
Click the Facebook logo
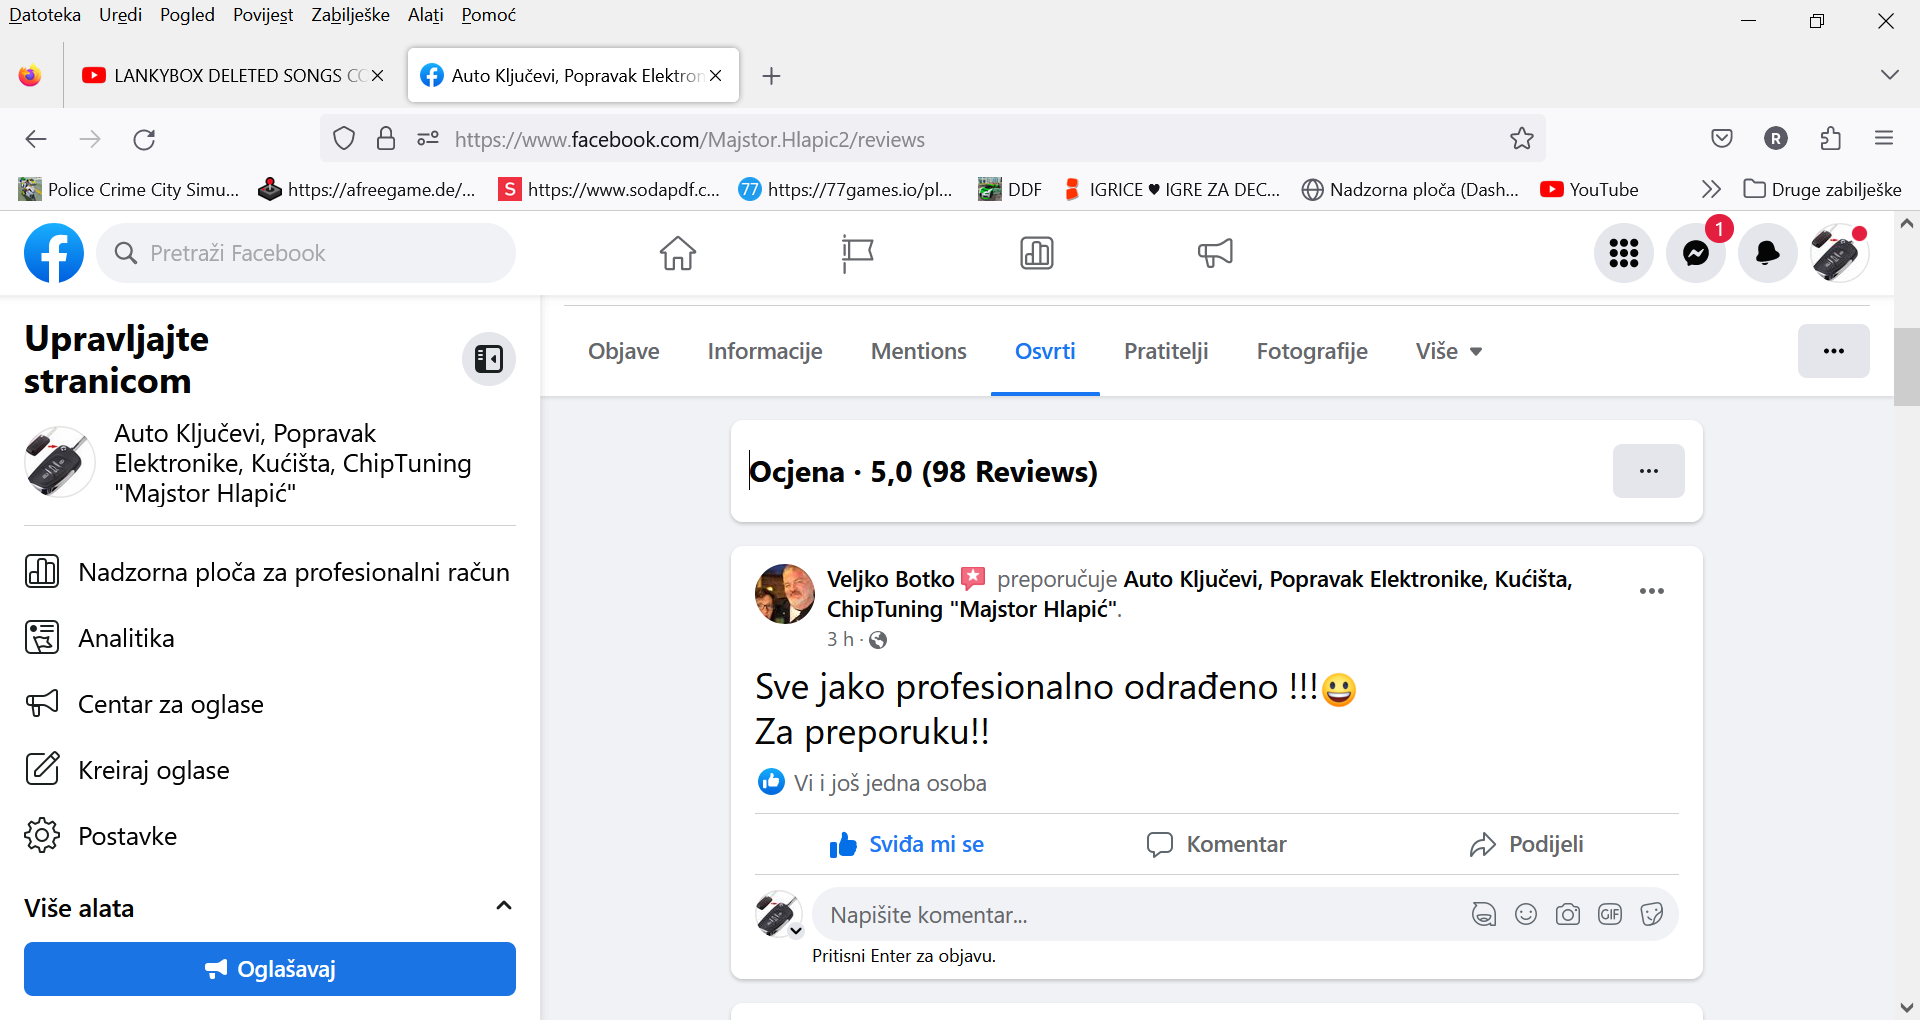tap(54, 253)
